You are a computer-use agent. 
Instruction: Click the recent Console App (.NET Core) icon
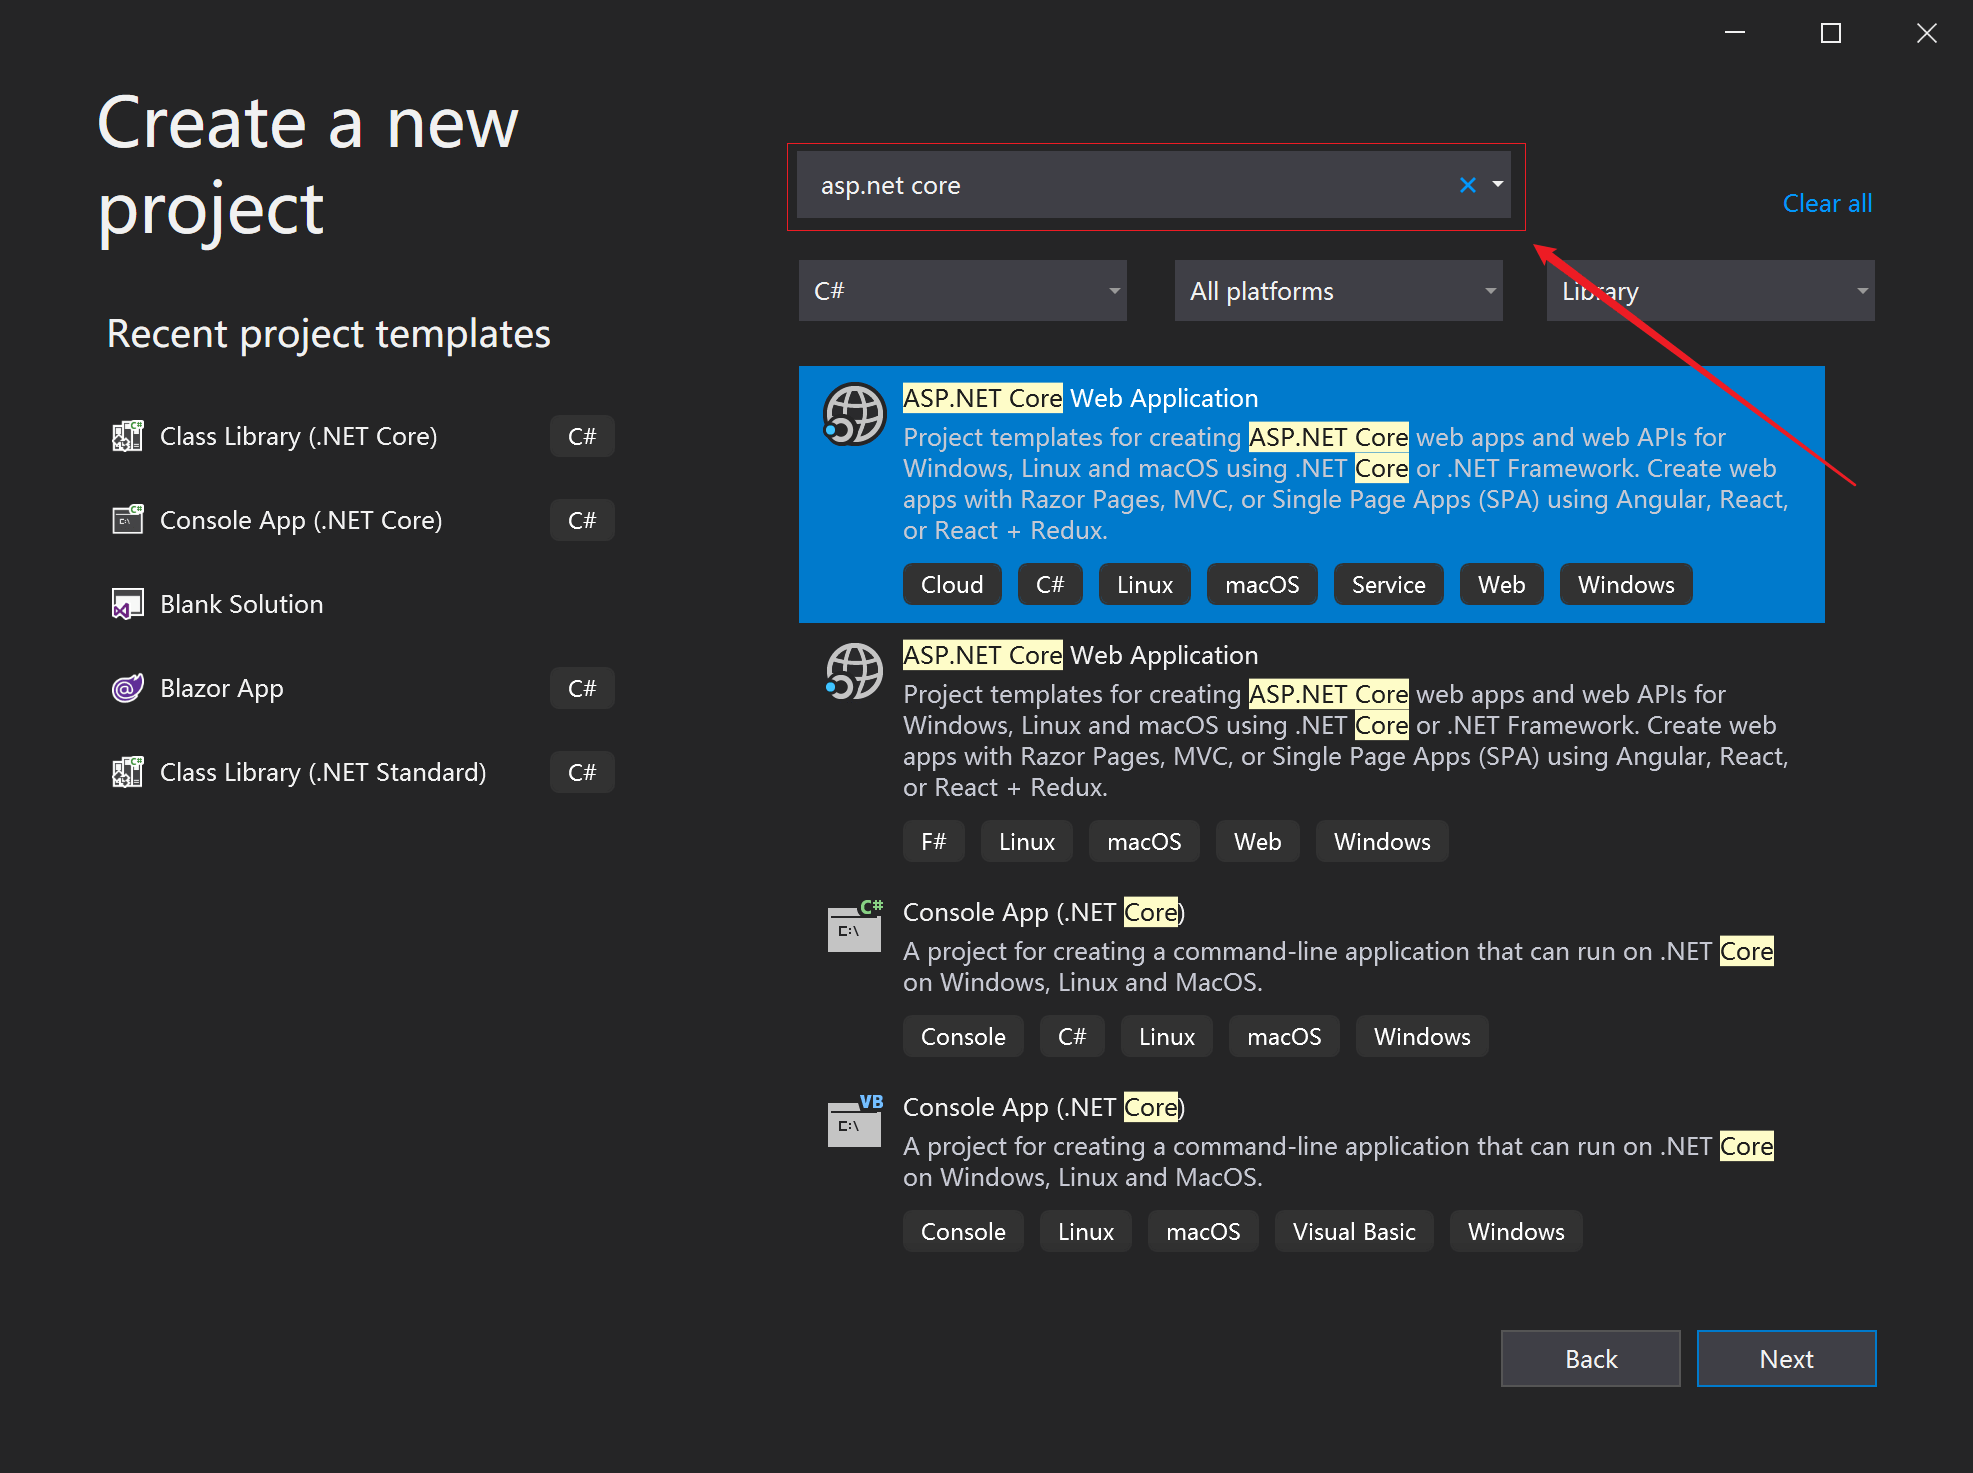tap(127, 520)
